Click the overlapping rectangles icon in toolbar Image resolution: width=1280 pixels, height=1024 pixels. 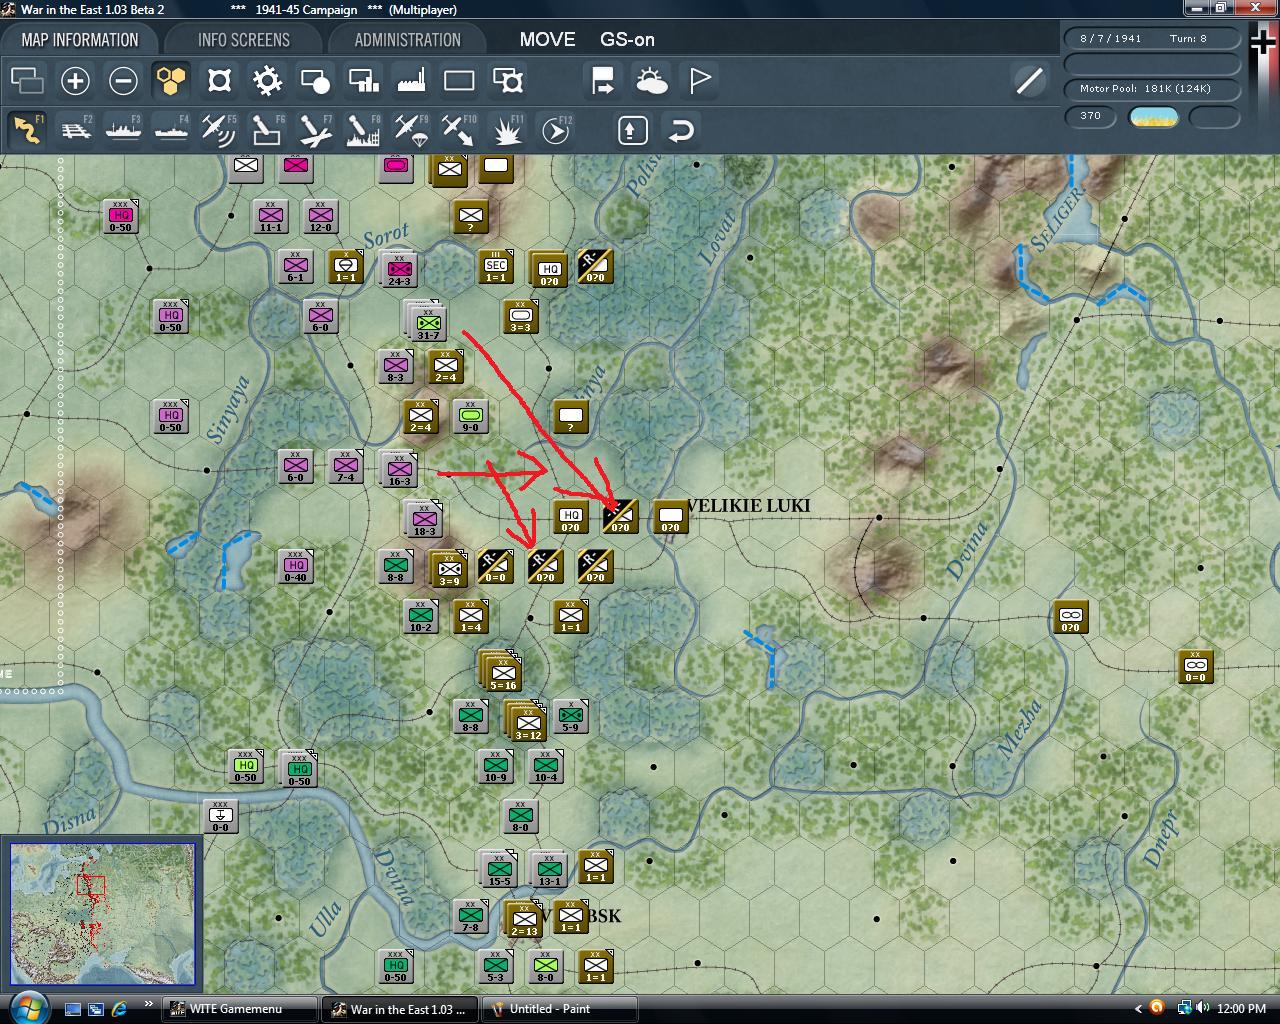pos(27,81)
